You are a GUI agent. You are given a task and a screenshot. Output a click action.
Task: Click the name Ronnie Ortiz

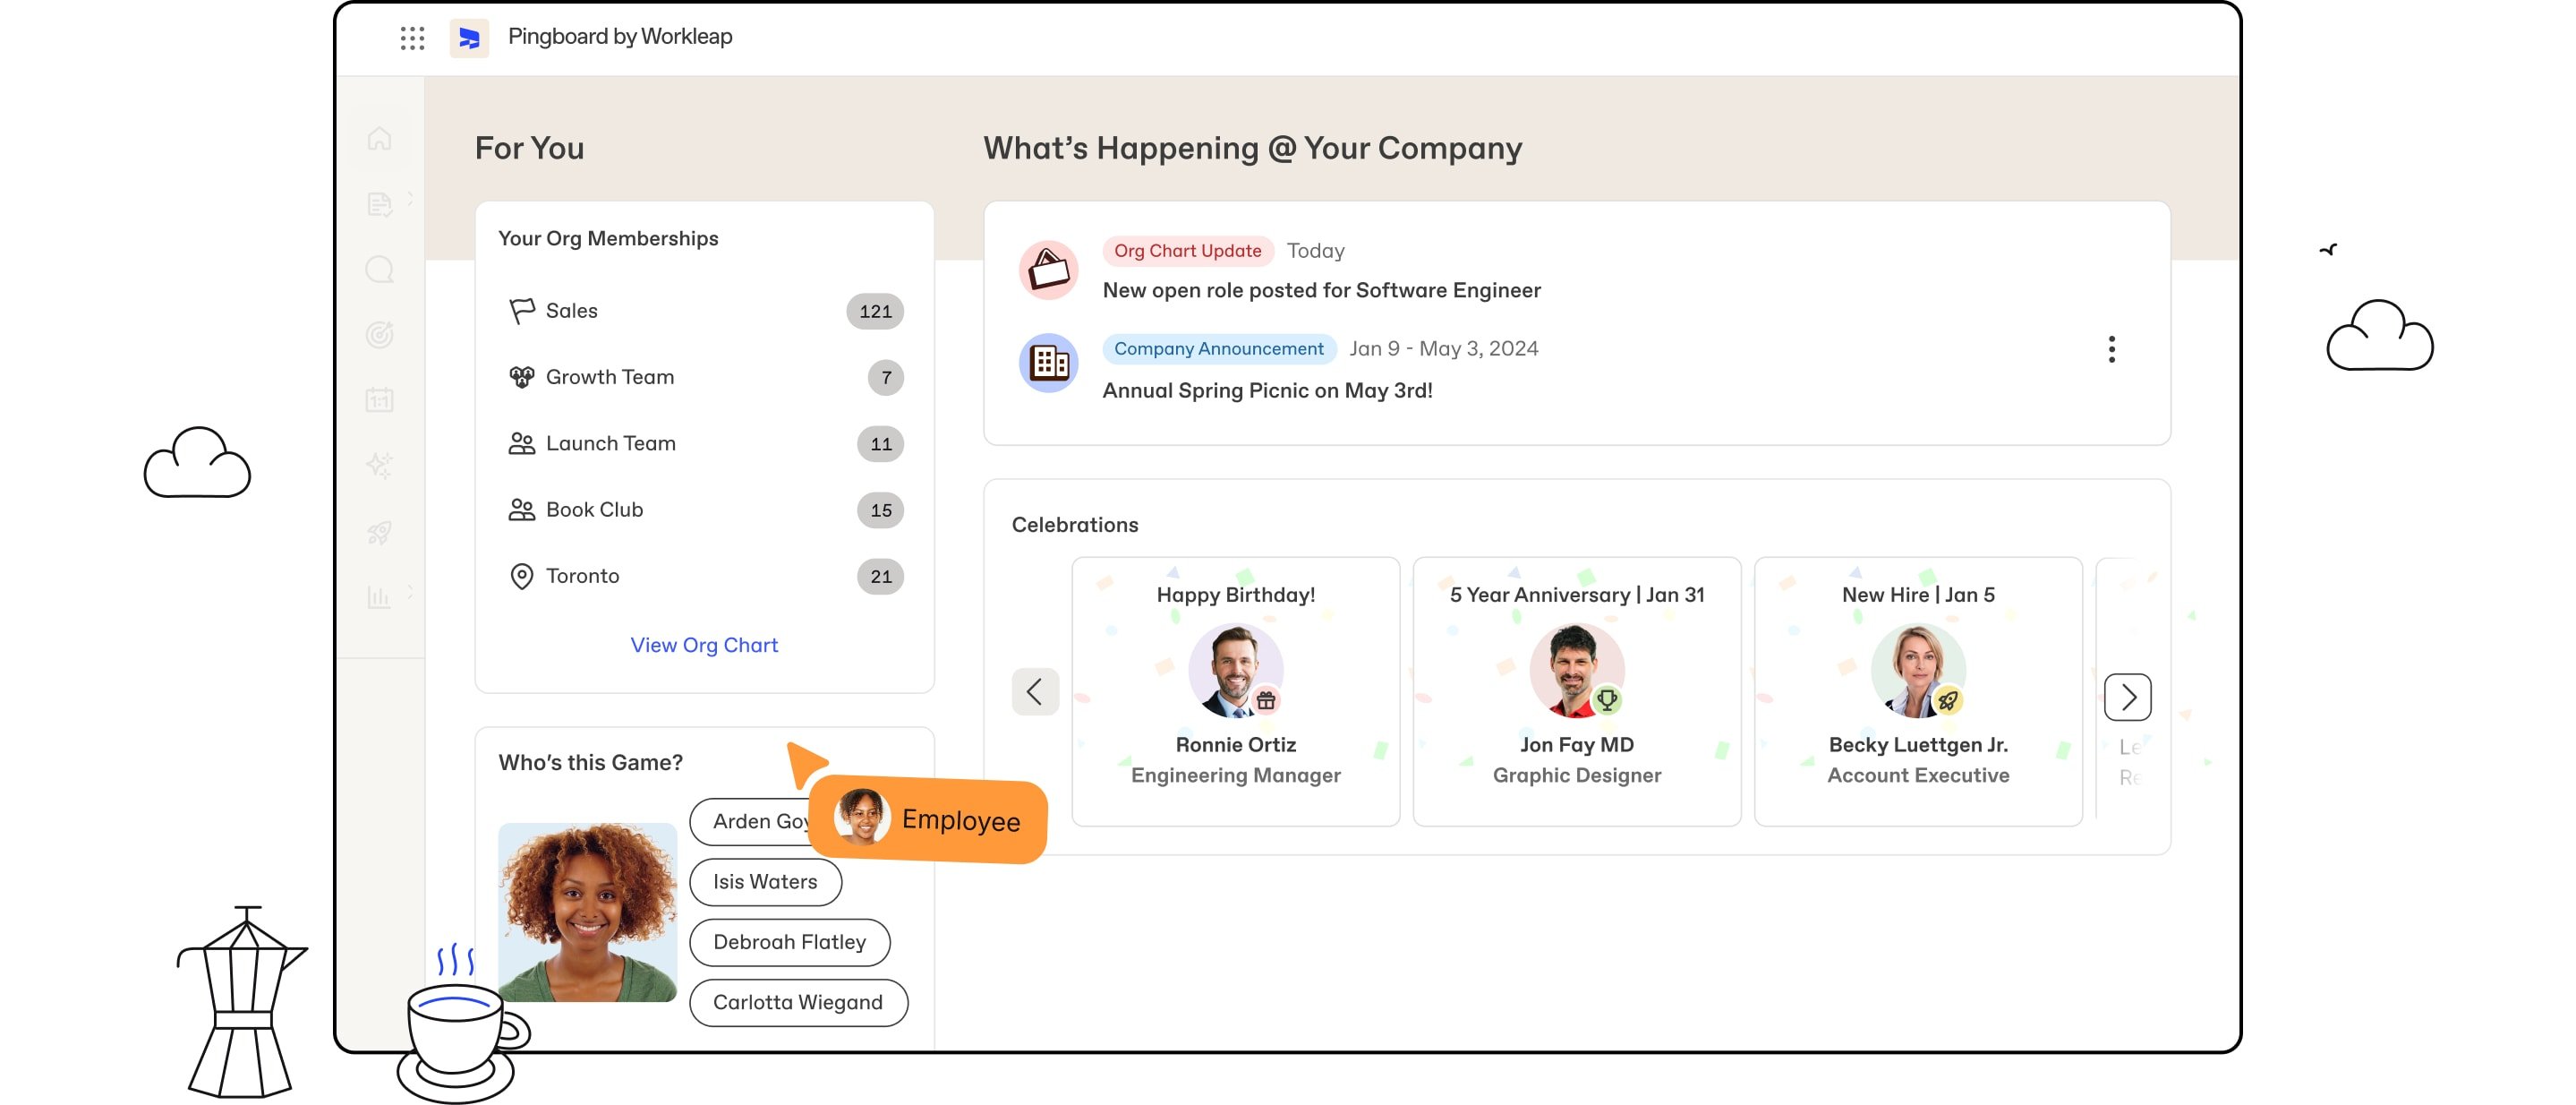[x=1235, y=745]
